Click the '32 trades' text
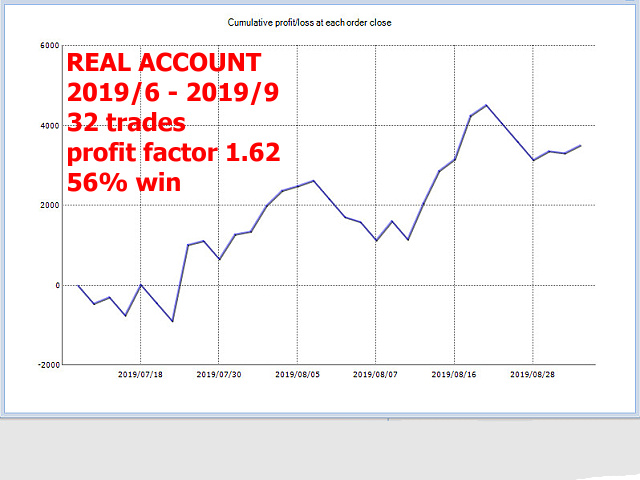This screenshot has width=640, height=480. click(x=126, y=122)
